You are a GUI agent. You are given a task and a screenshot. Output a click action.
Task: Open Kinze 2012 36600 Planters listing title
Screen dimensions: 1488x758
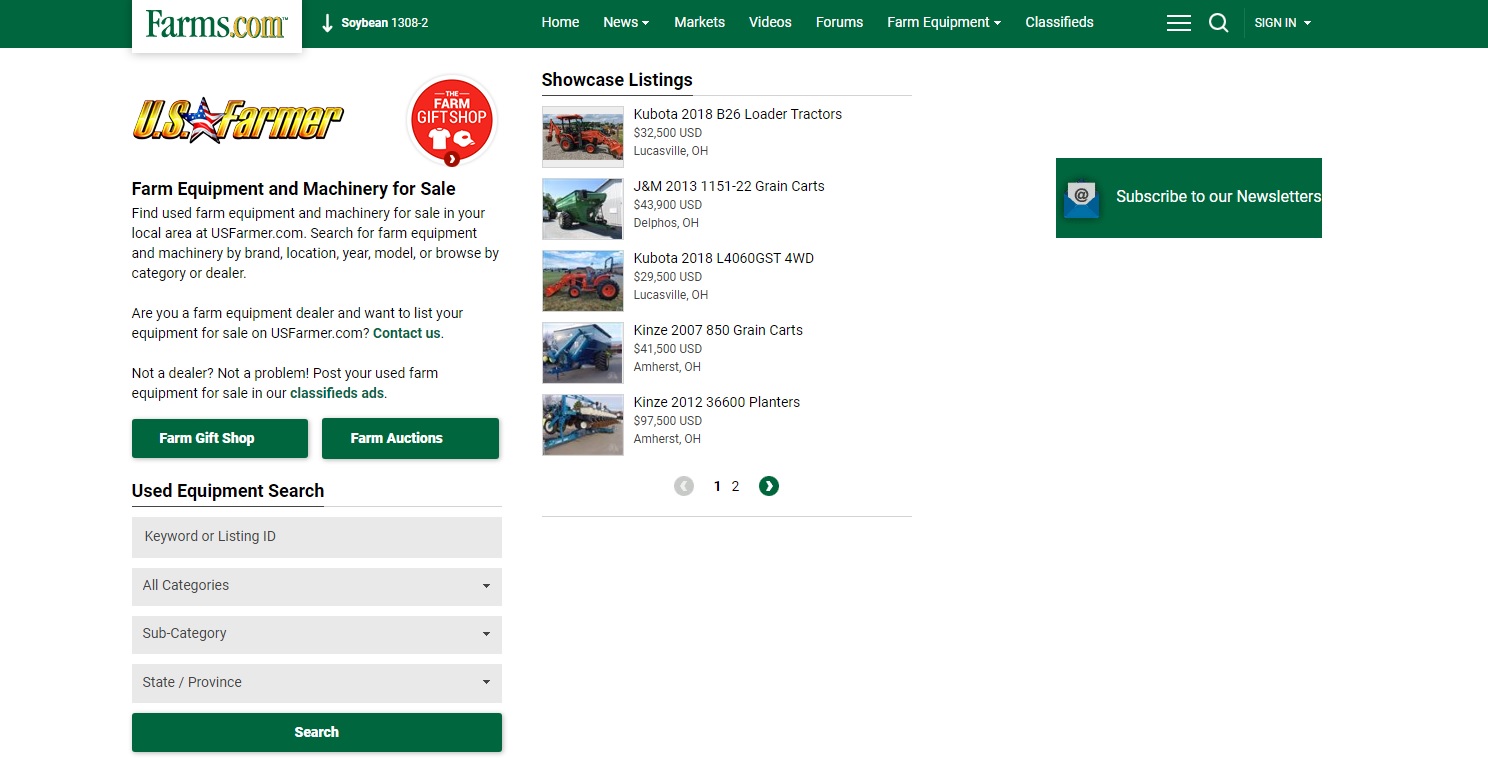pyautogui.click(x=717, y=402)
